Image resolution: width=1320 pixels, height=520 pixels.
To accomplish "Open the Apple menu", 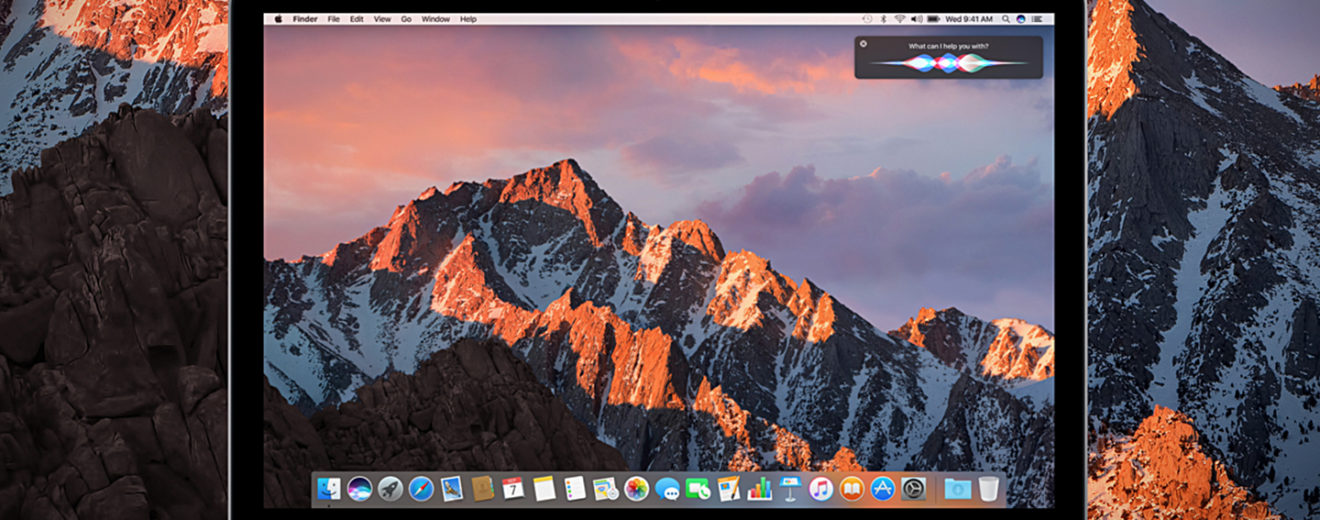I will coord(278,19).
